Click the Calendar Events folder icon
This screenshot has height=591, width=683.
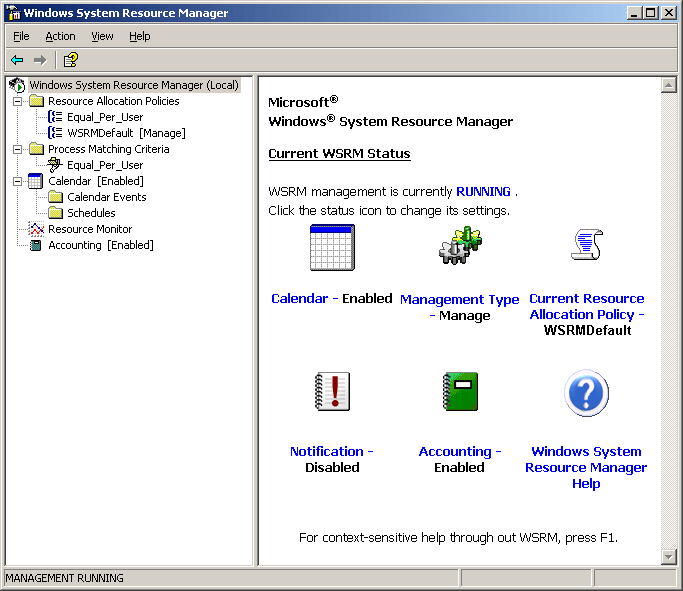click(55, 197)
